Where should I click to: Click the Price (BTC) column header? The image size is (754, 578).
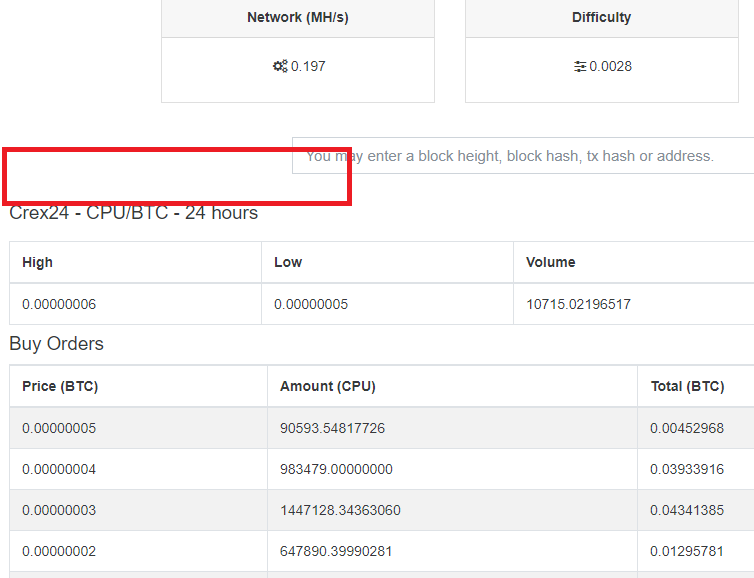pyautogui.click(x=60, y=386)
